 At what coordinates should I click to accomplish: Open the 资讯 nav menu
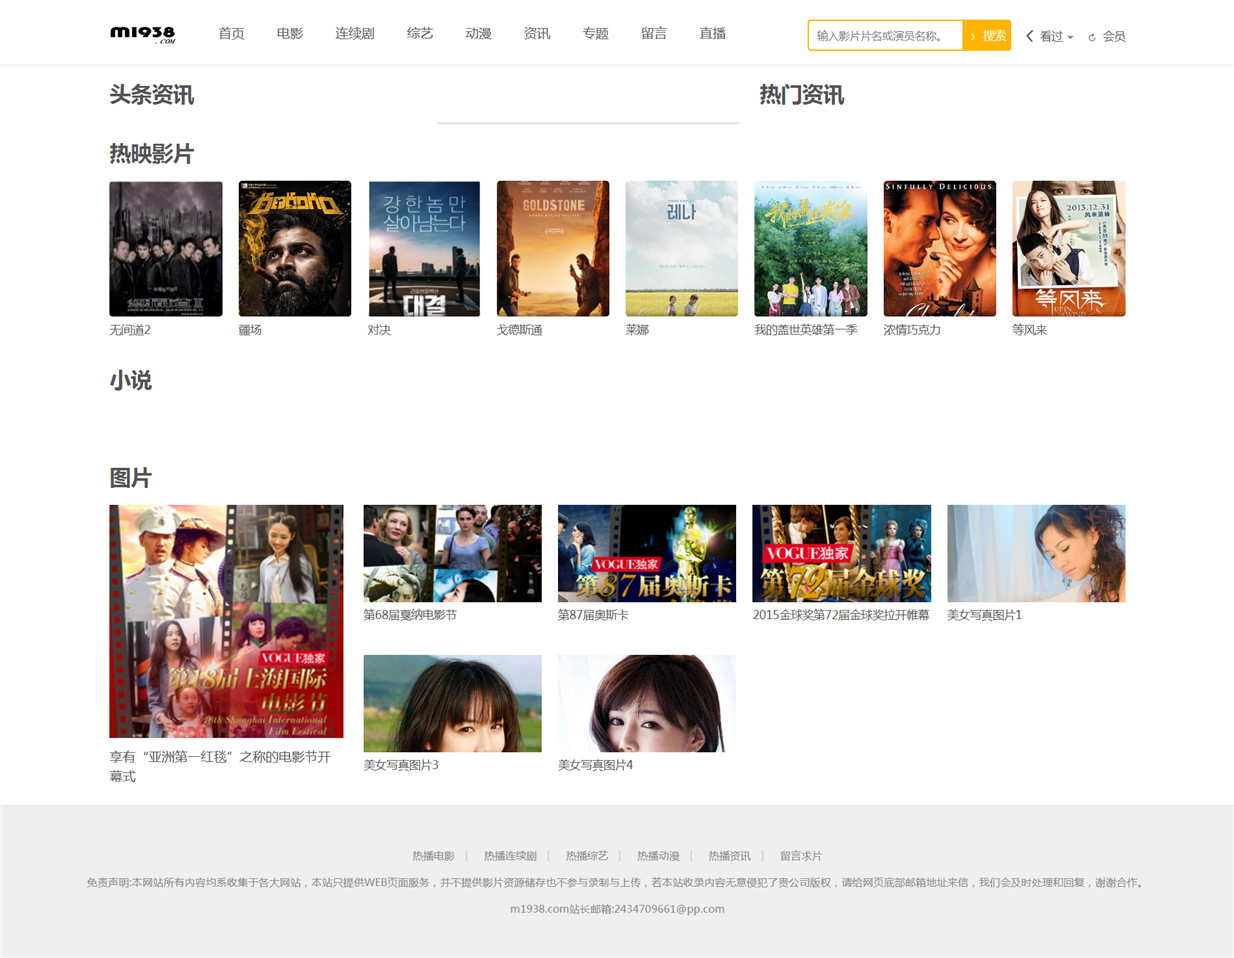tap(537, 33)
